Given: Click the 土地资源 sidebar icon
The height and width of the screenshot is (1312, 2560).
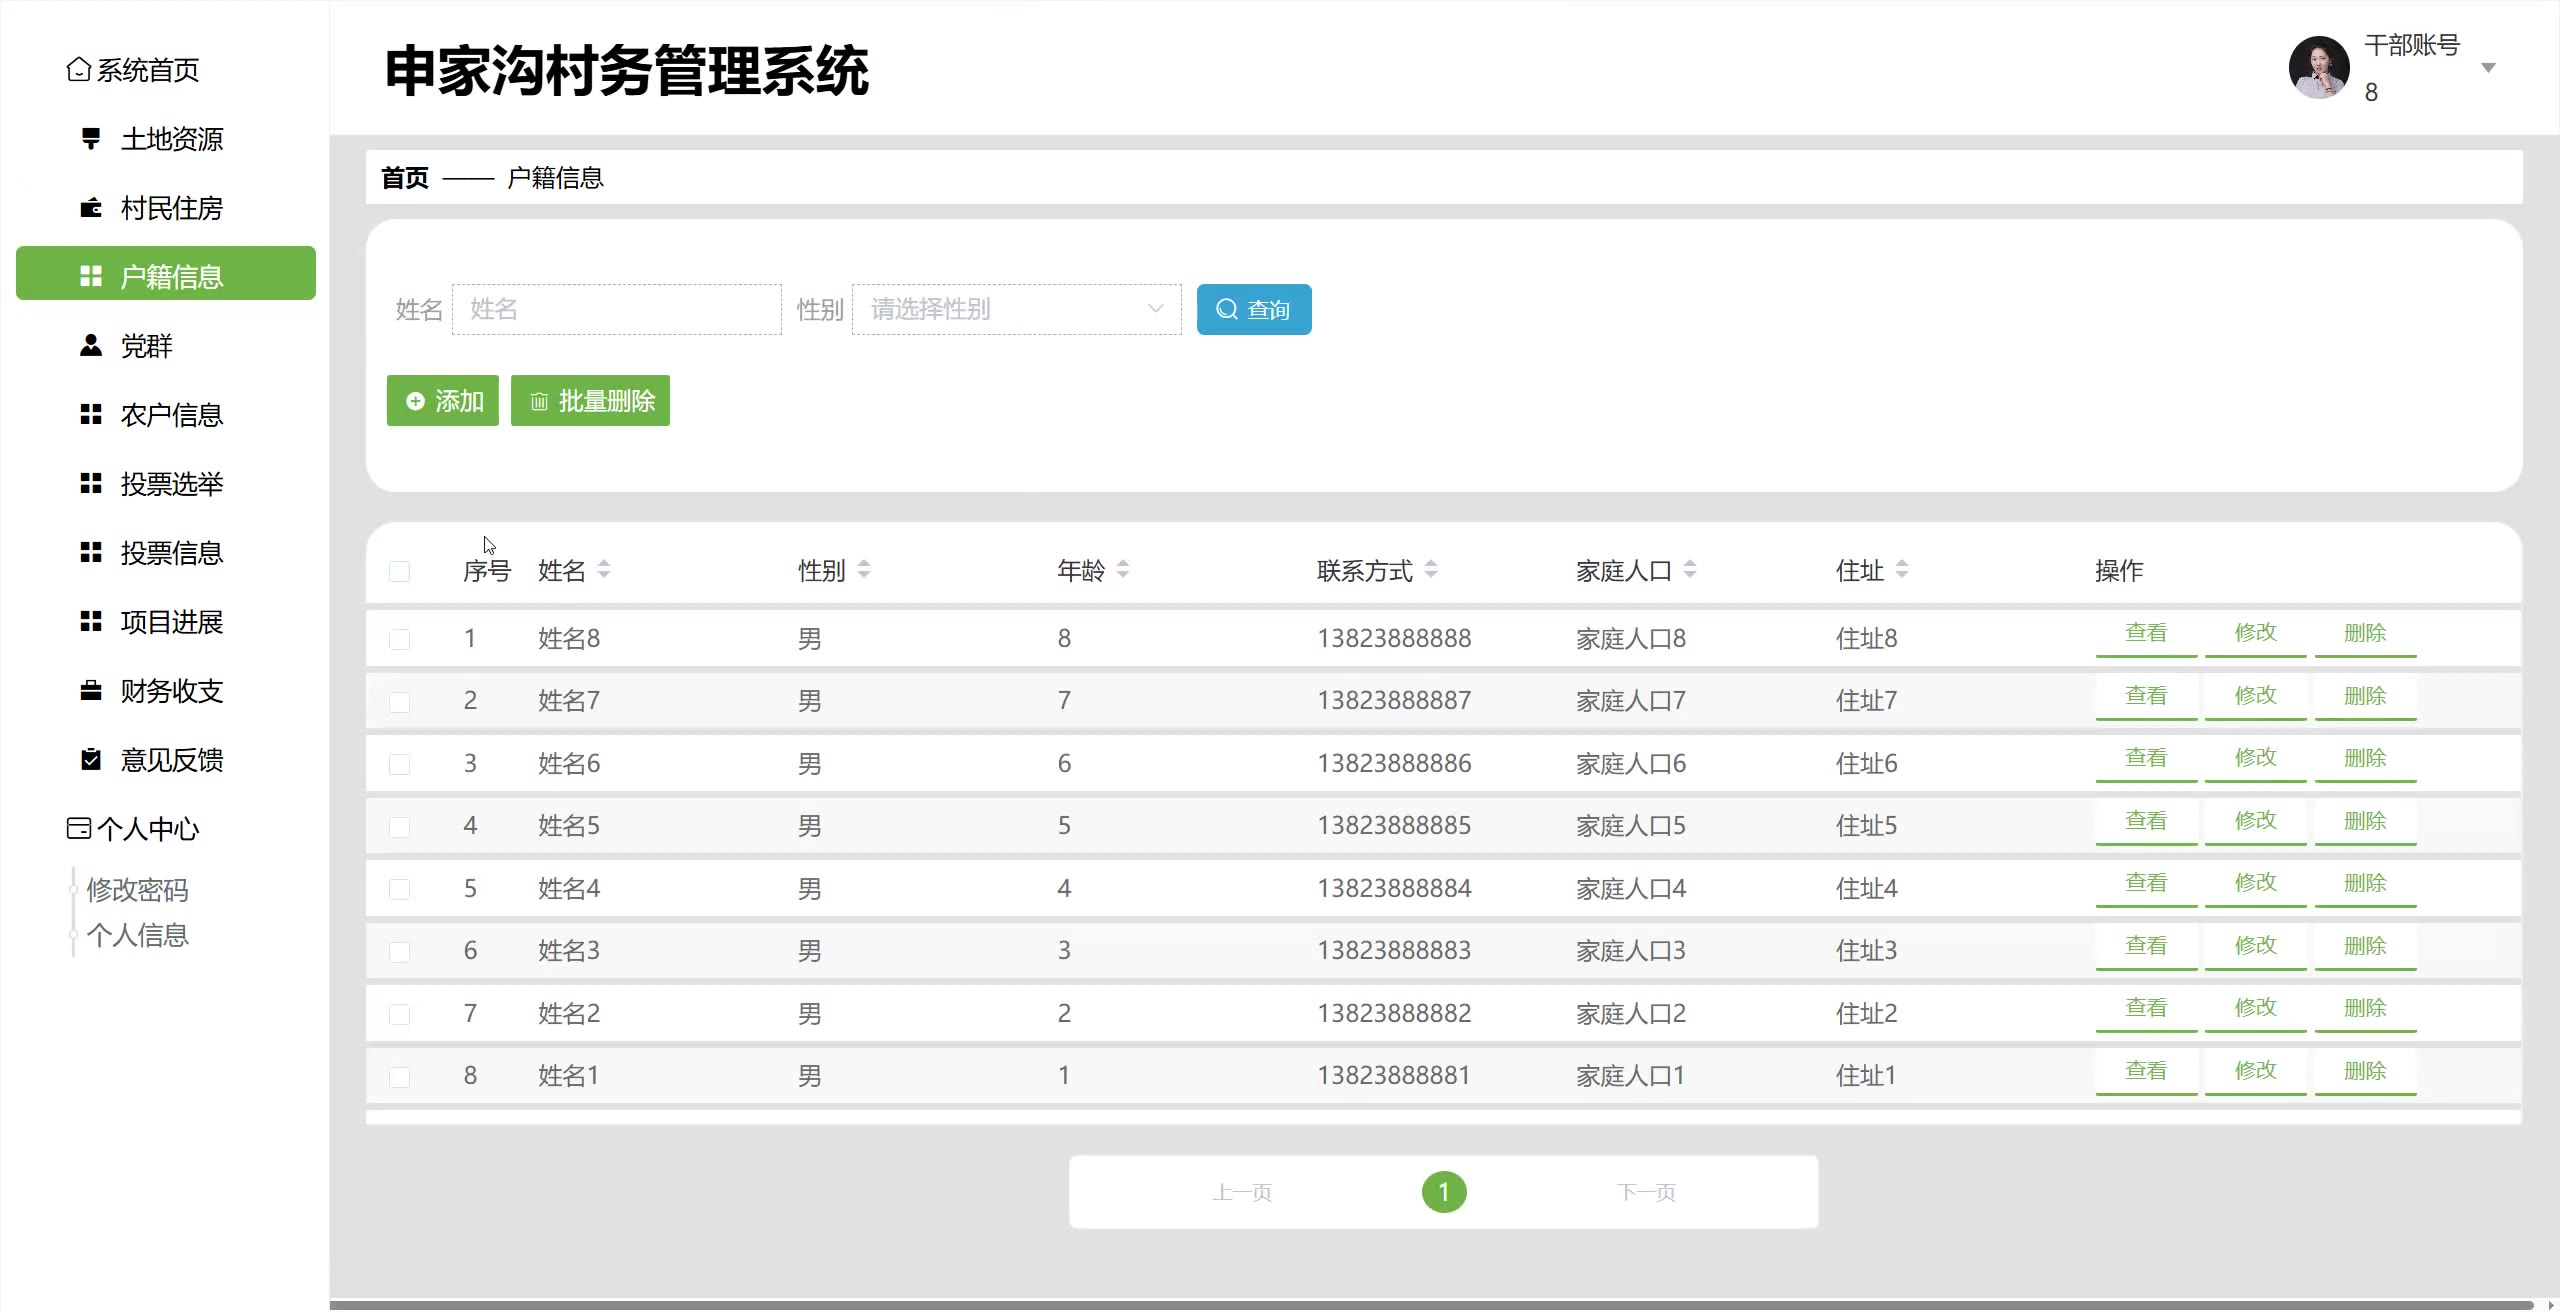Looking at the screenshot, I should pos(91,139).
